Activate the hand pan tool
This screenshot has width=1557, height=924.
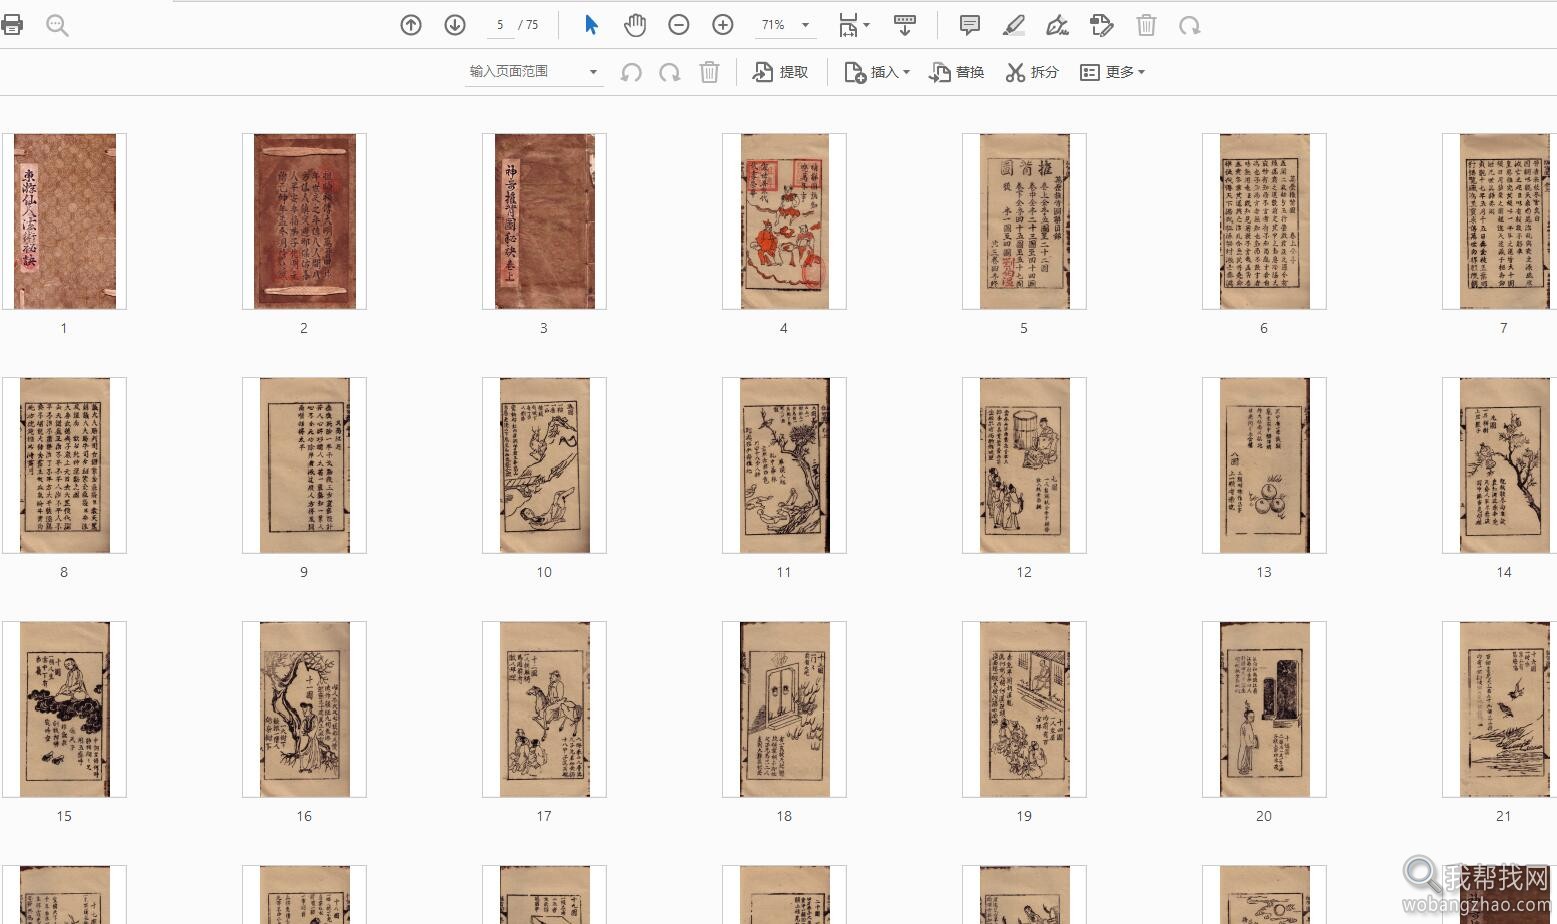[x=635, y=25]
